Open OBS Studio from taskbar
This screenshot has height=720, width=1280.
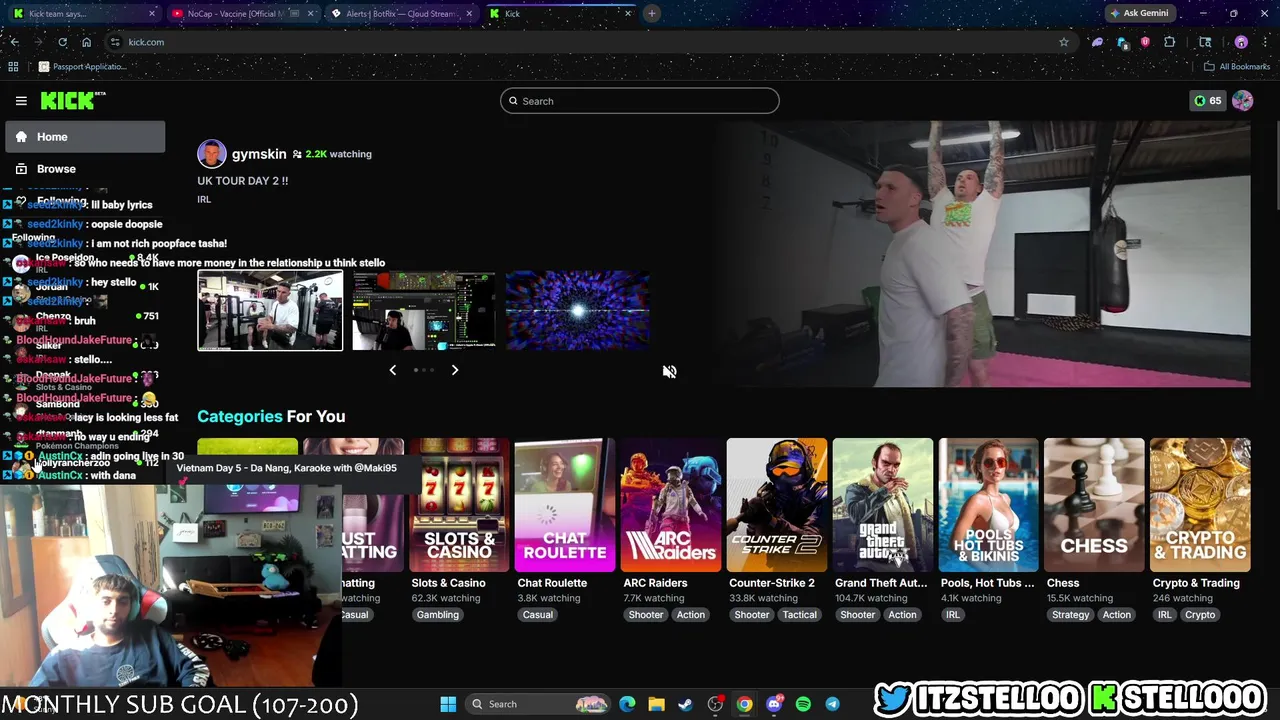pyautogui.click(x=715, y=704)
